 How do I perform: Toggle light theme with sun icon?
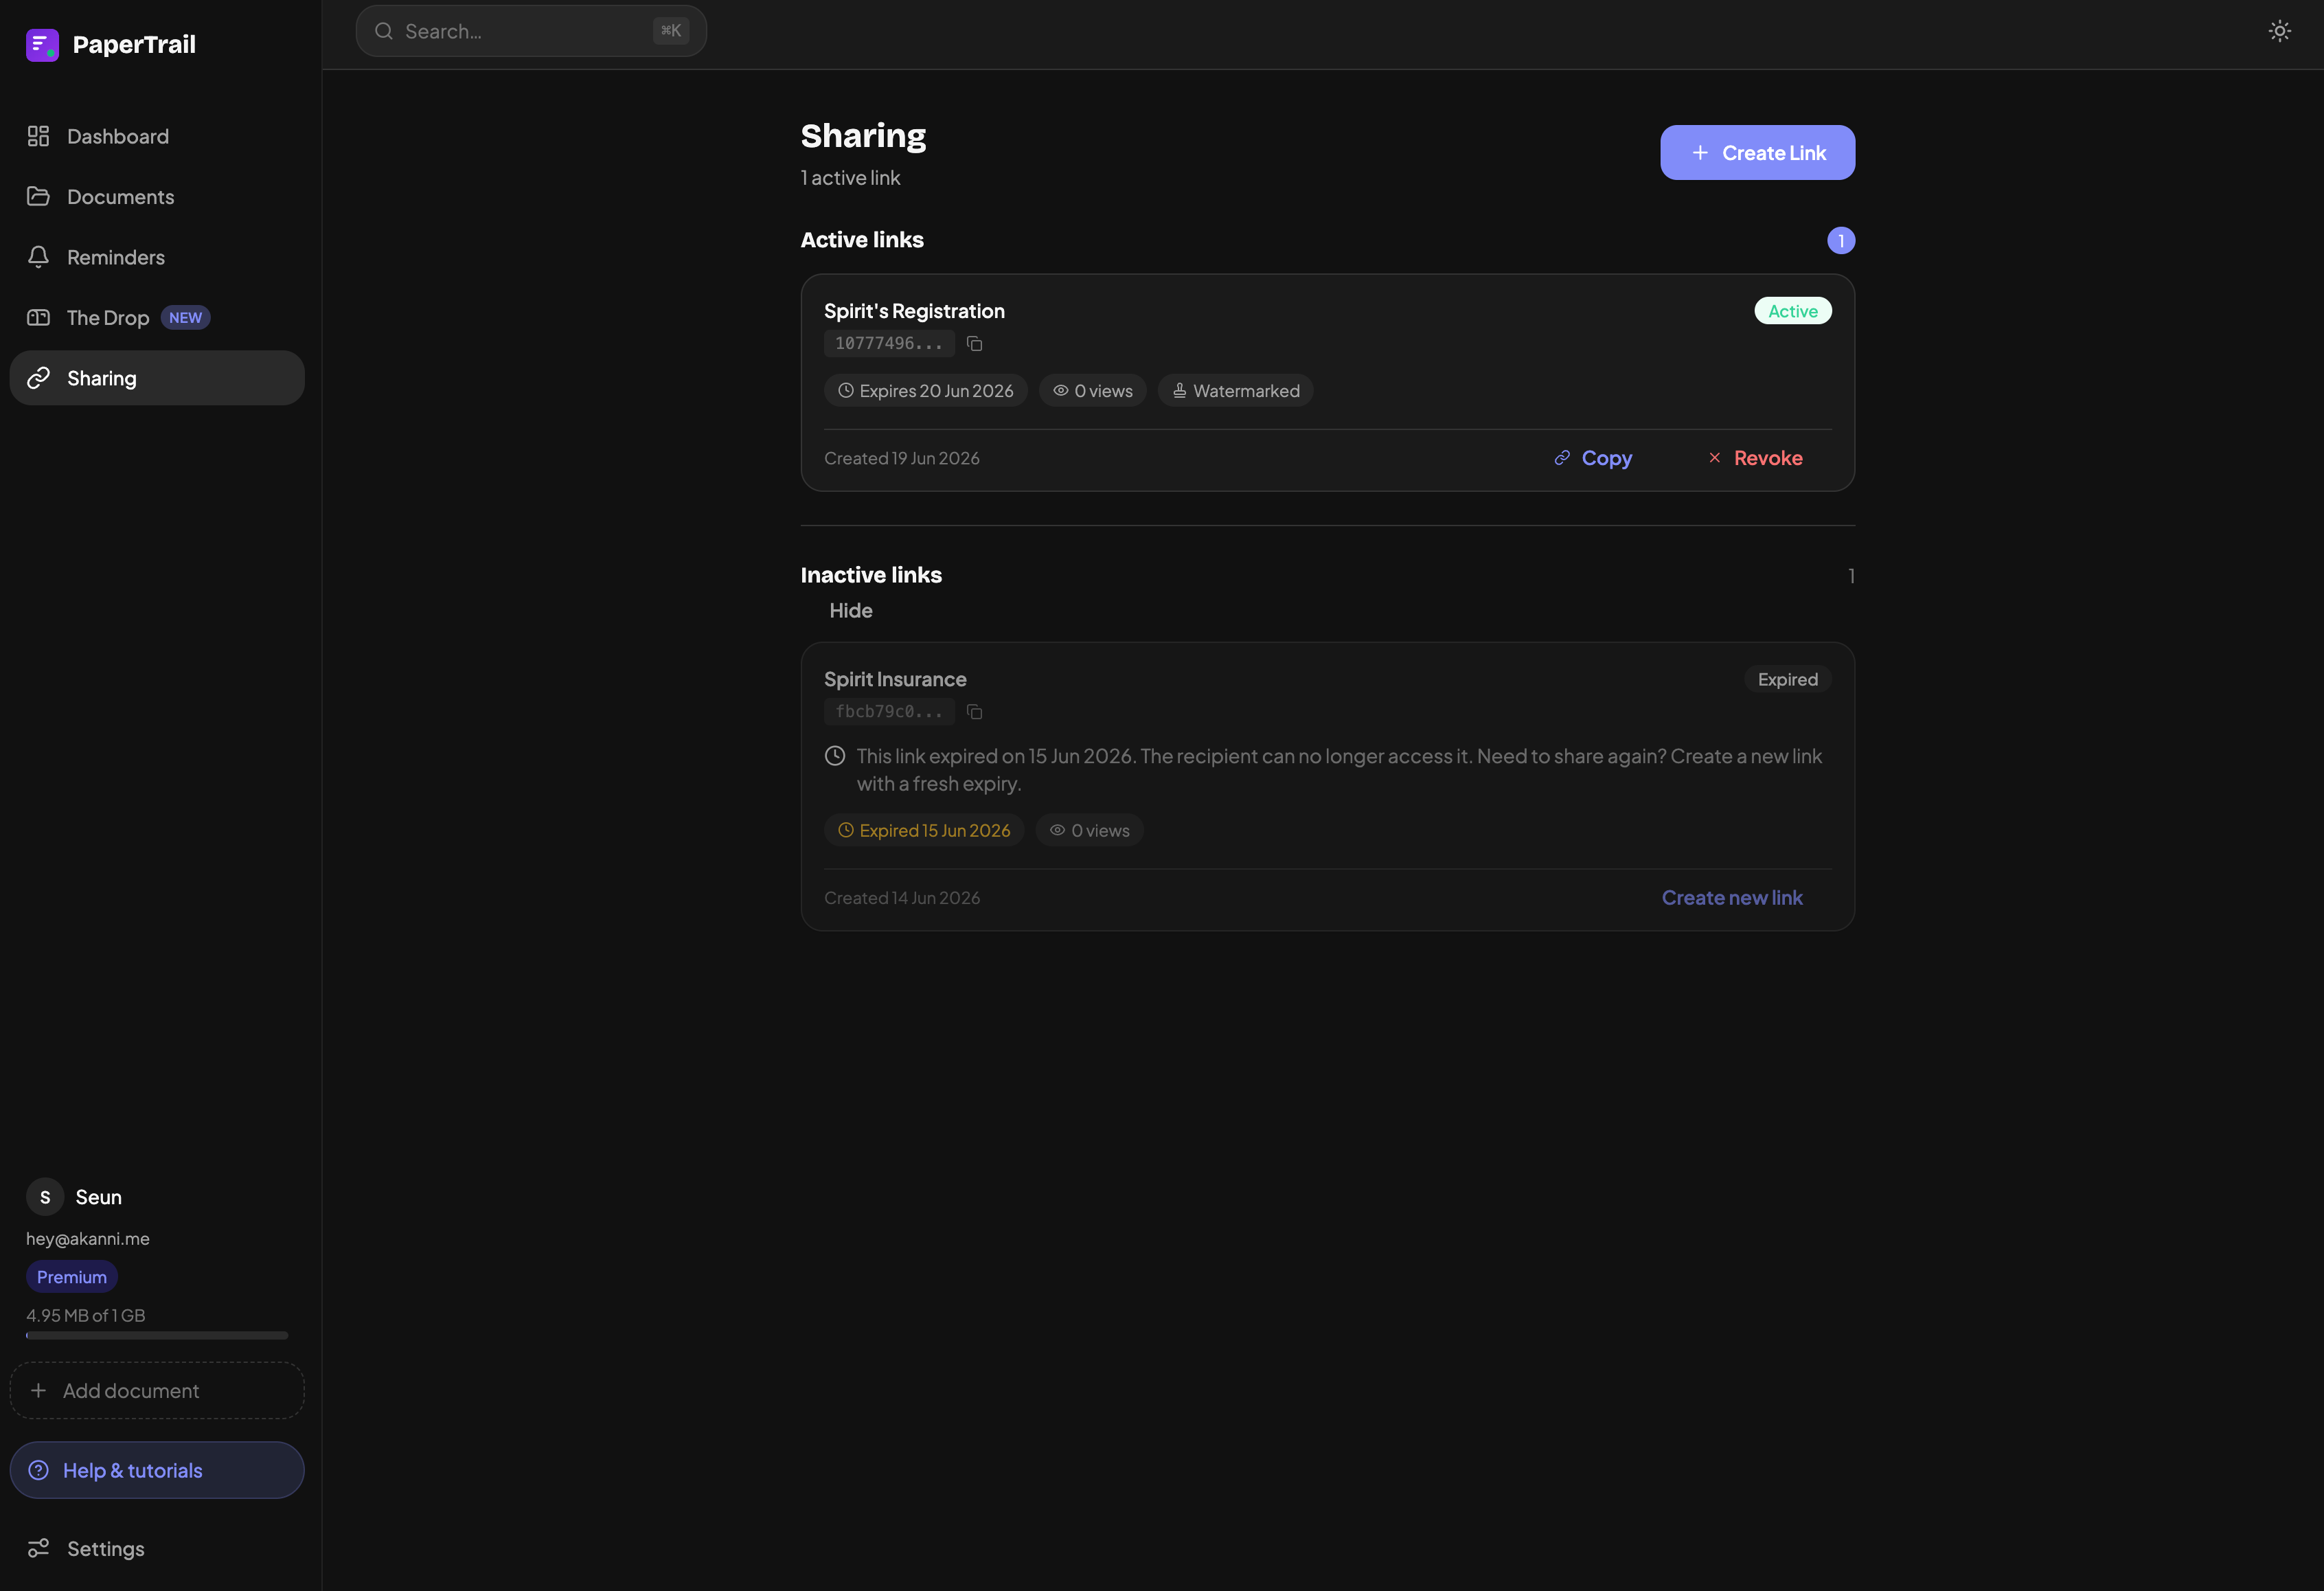2279,31
